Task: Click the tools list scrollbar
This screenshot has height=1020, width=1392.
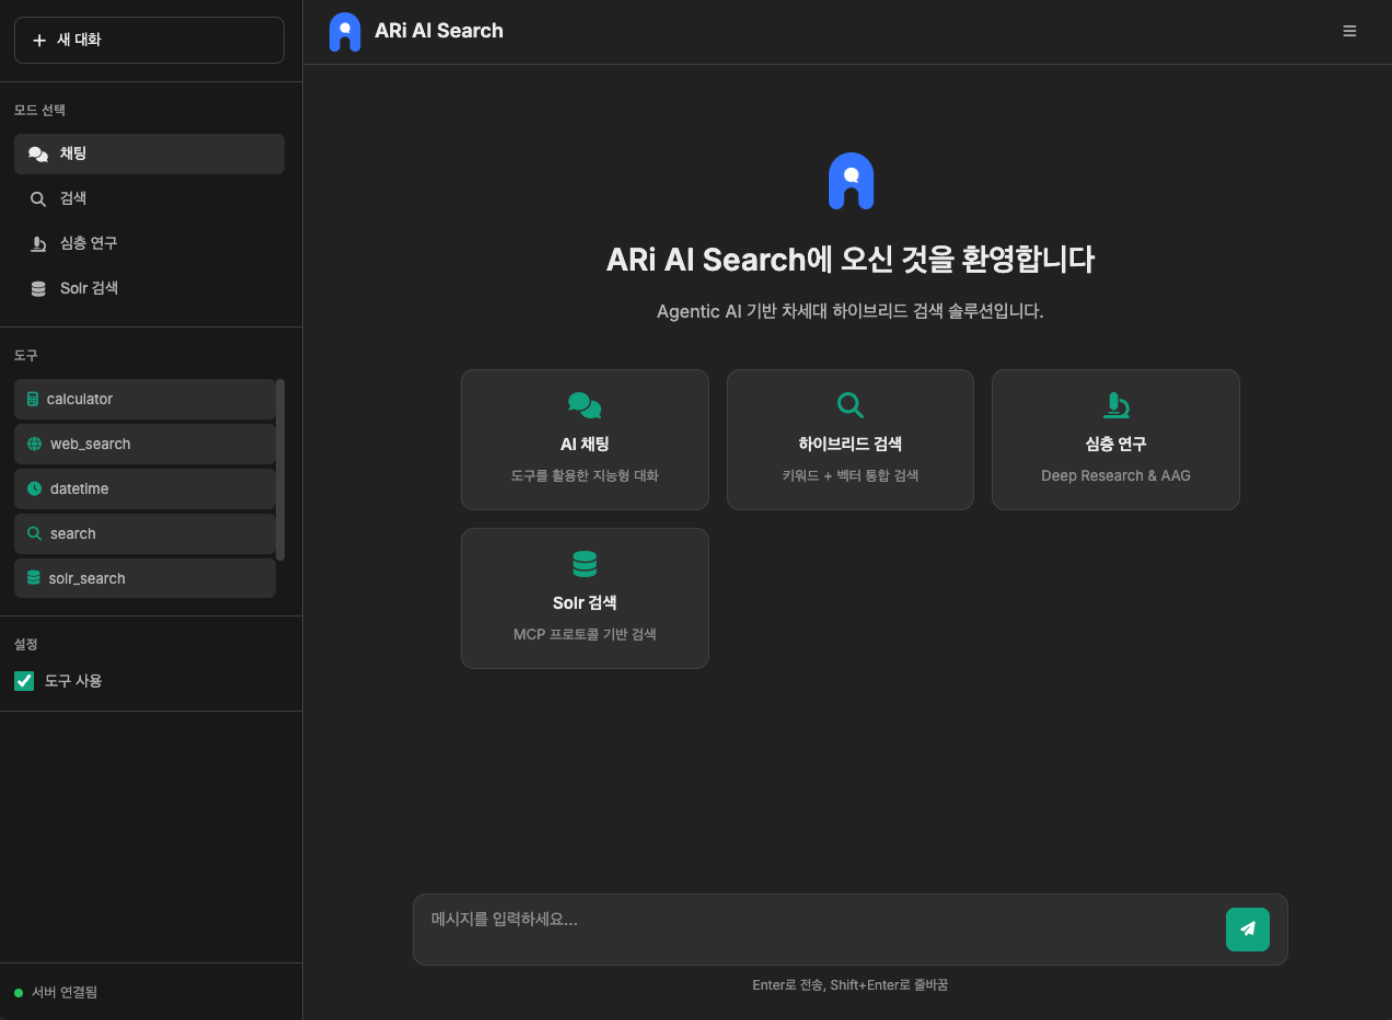Action: 281,470
